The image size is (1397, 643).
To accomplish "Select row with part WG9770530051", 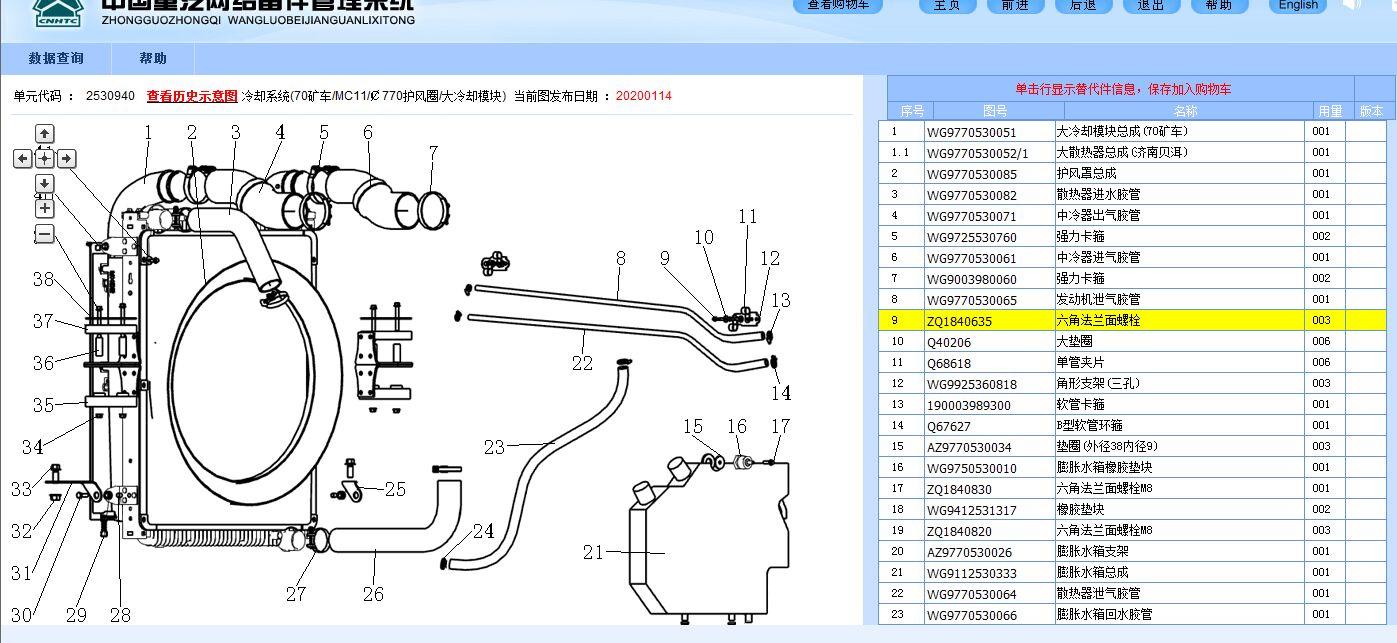I will tap(1132, 131).
